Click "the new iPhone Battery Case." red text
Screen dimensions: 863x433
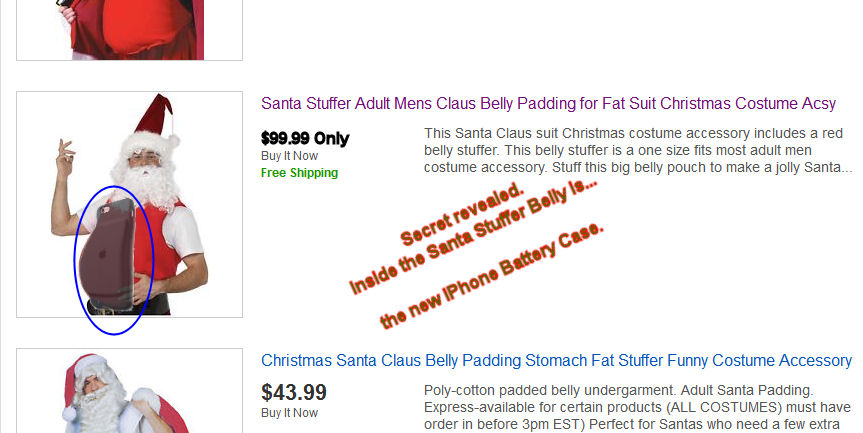(492, 276)
